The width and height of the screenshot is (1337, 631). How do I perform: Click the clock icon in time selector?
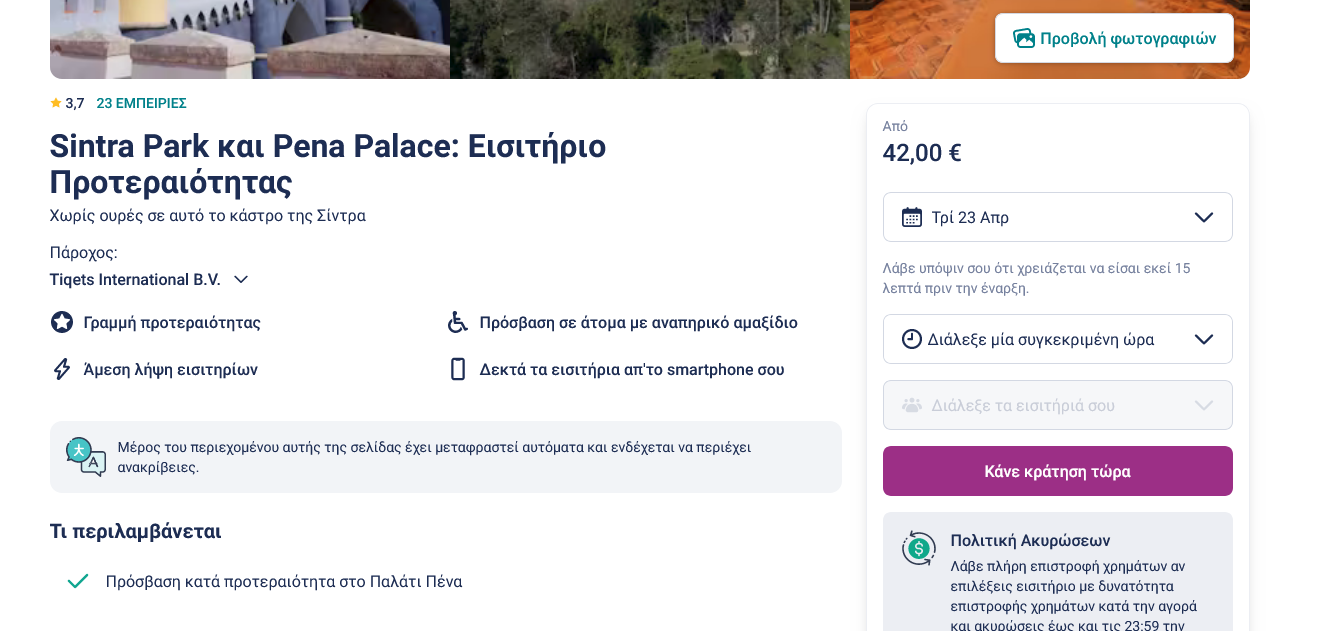pyautogui.click(x=911, y=339)
